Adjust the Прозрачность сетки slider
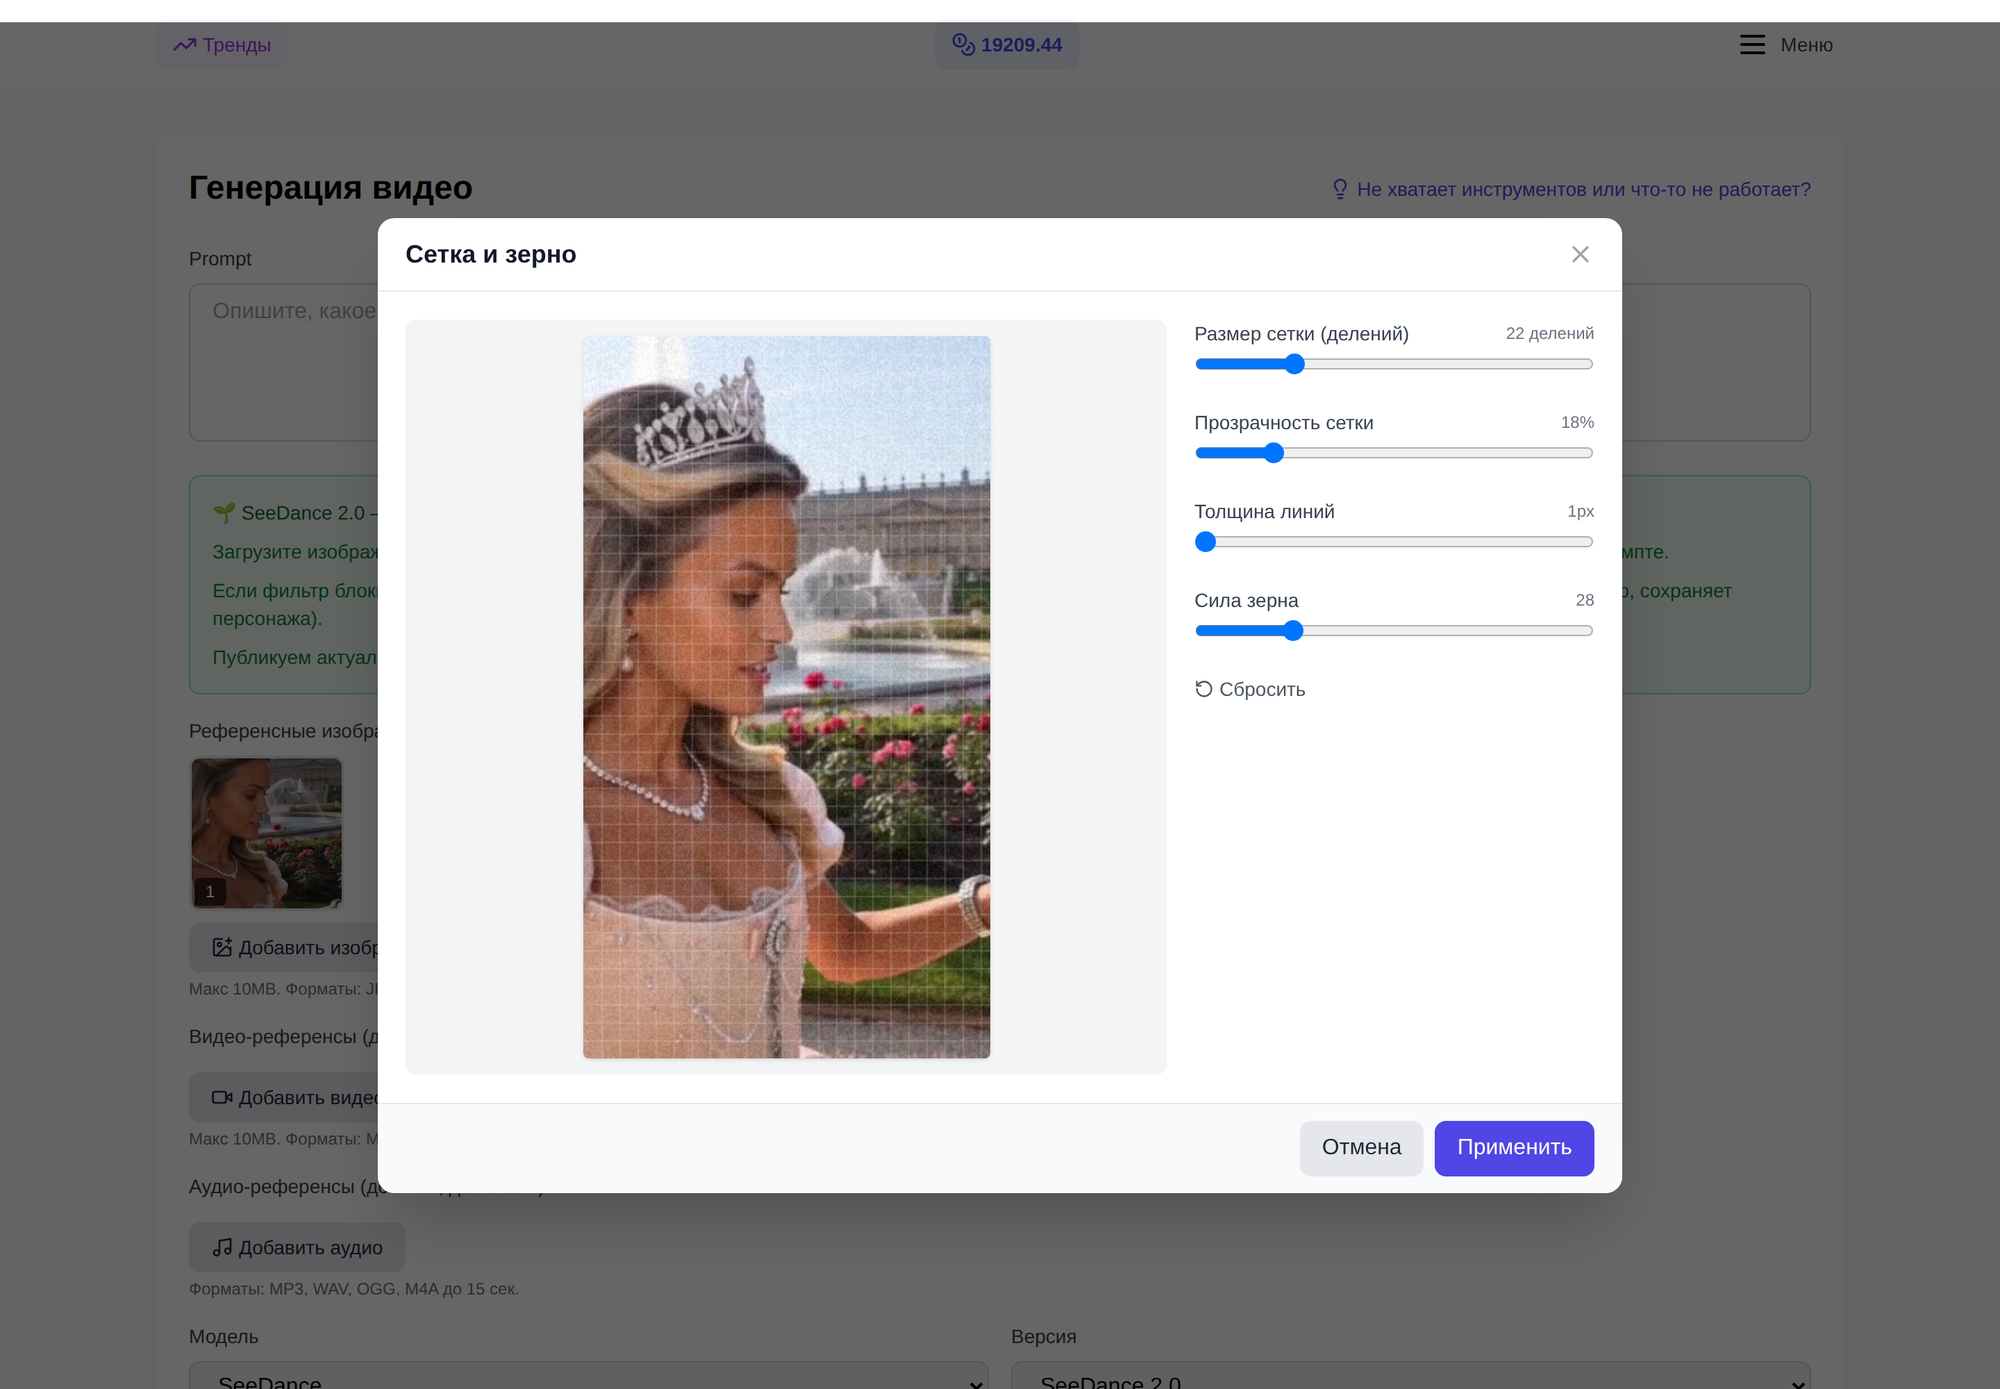The image size is (2000, 1389). point(1393,453)
